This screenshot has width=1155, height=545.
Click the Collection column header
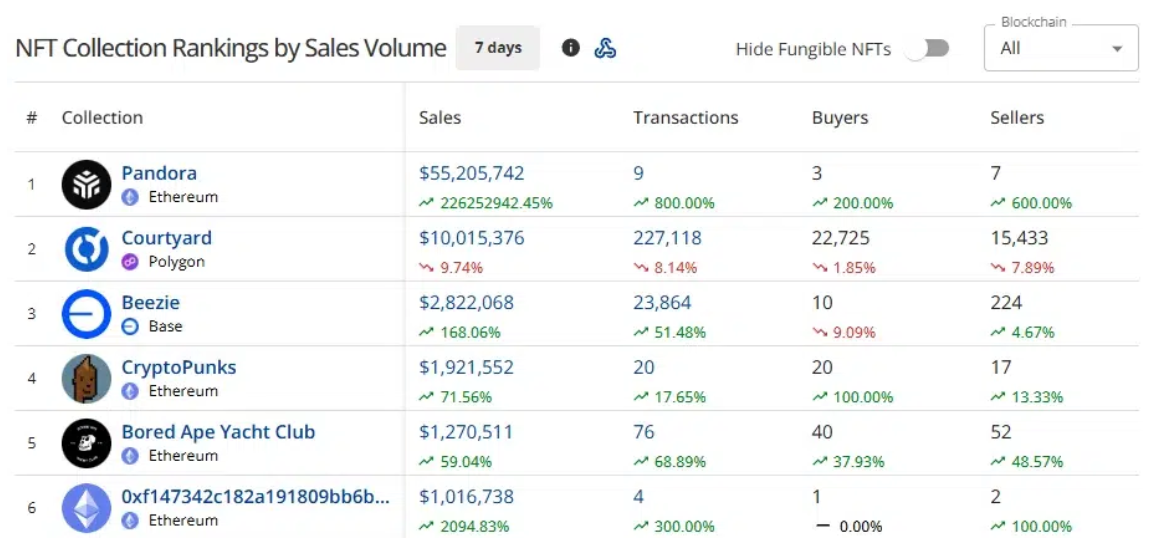102,118
